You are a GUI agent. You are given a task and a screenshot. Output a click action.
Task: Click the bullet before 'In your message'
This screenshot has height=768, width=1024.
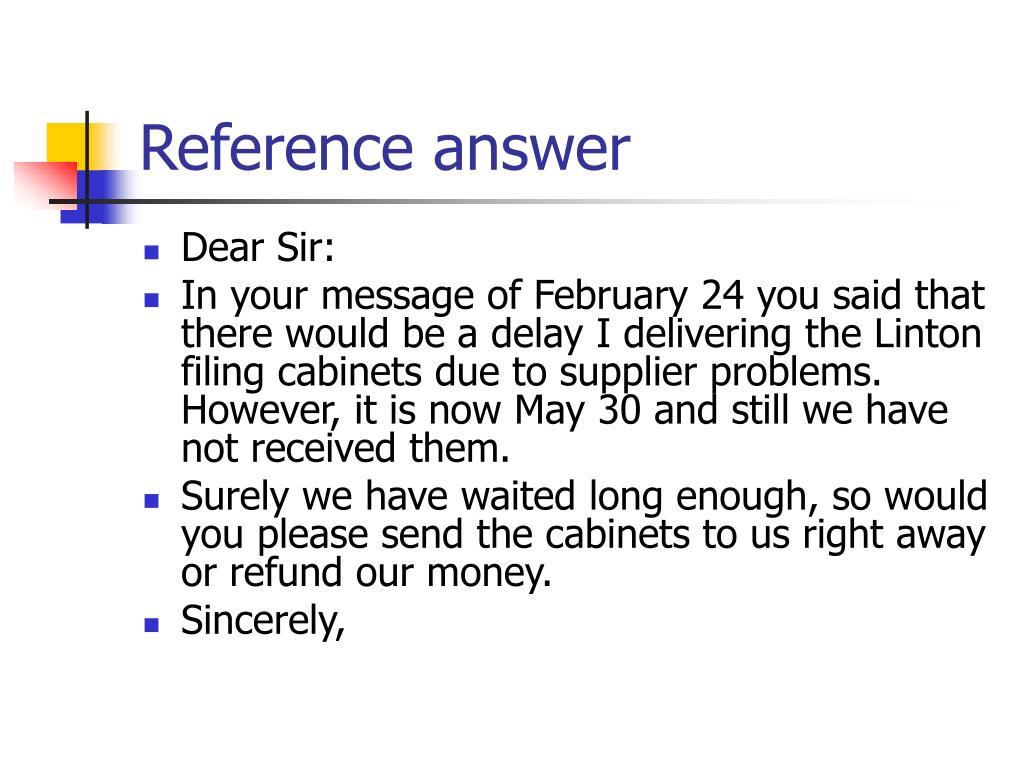pyautogui.click(x=152, y=300)
